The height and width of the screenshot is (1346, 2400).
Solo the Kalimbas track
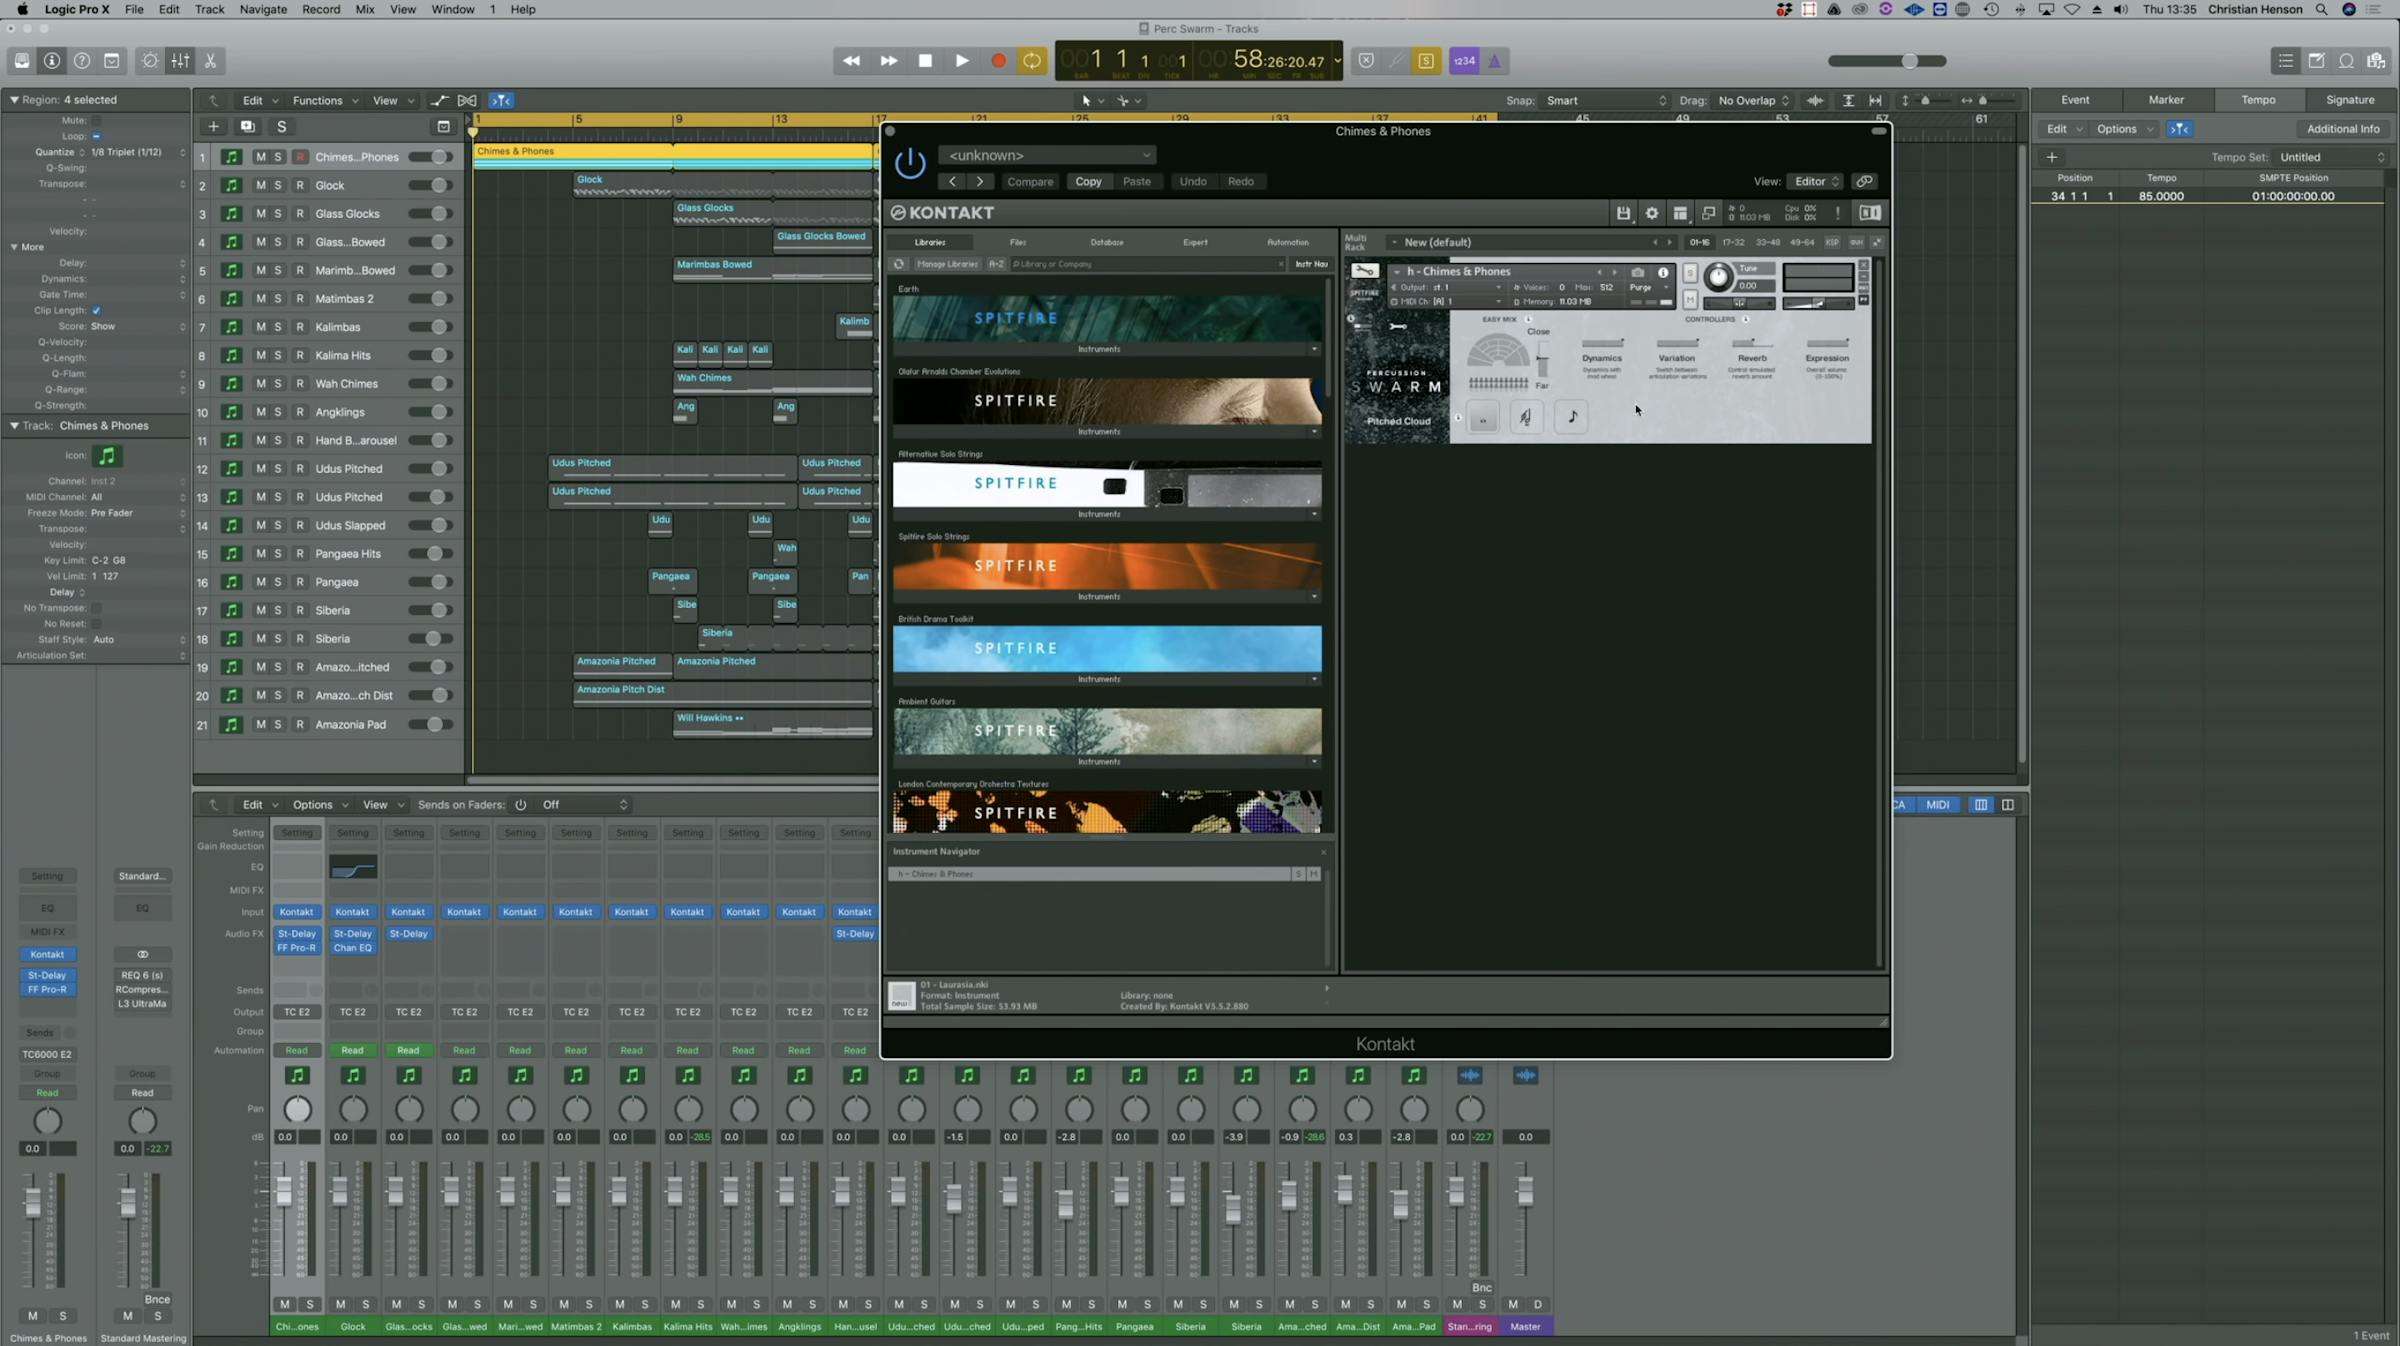[x=278, y=327]
